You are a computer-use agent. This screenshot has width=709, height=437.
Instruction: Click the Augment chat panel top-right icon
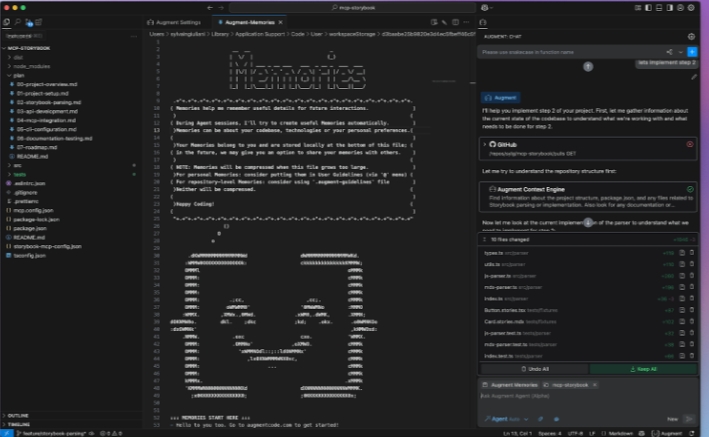click(x=691, y=37)
